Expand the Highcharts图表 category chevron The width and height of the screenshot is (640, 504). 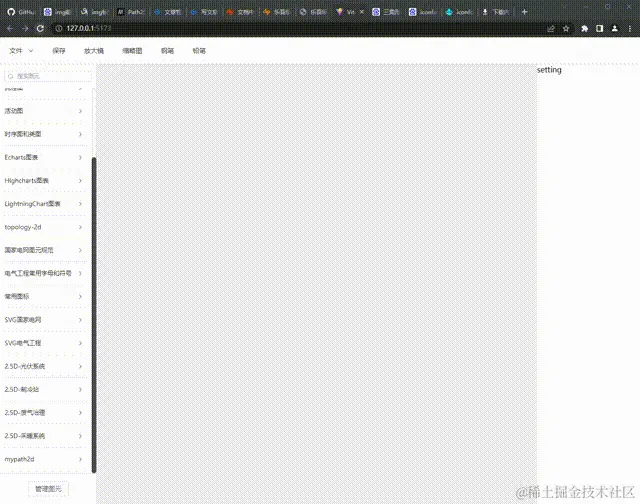coord(80,181)
